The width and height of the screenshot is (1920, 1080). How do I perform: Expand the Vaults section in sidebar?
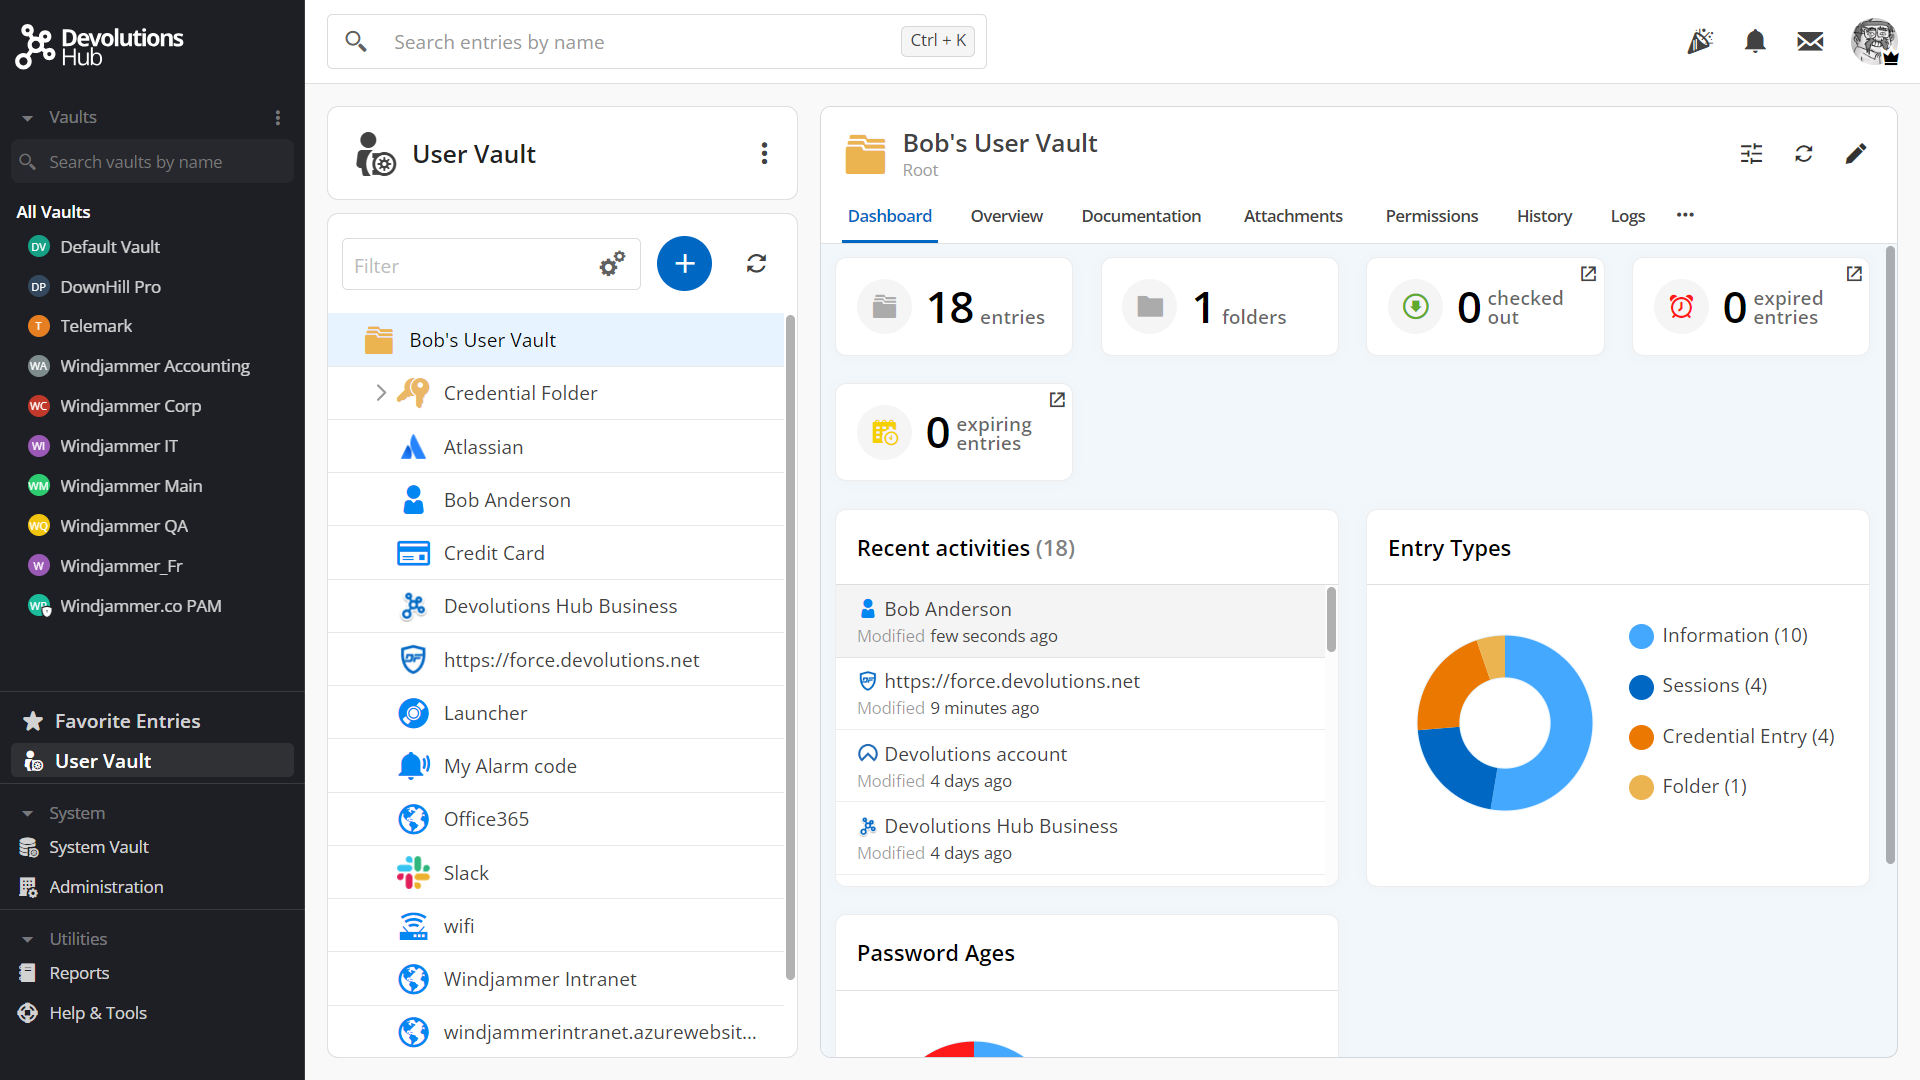click(26, 117)
